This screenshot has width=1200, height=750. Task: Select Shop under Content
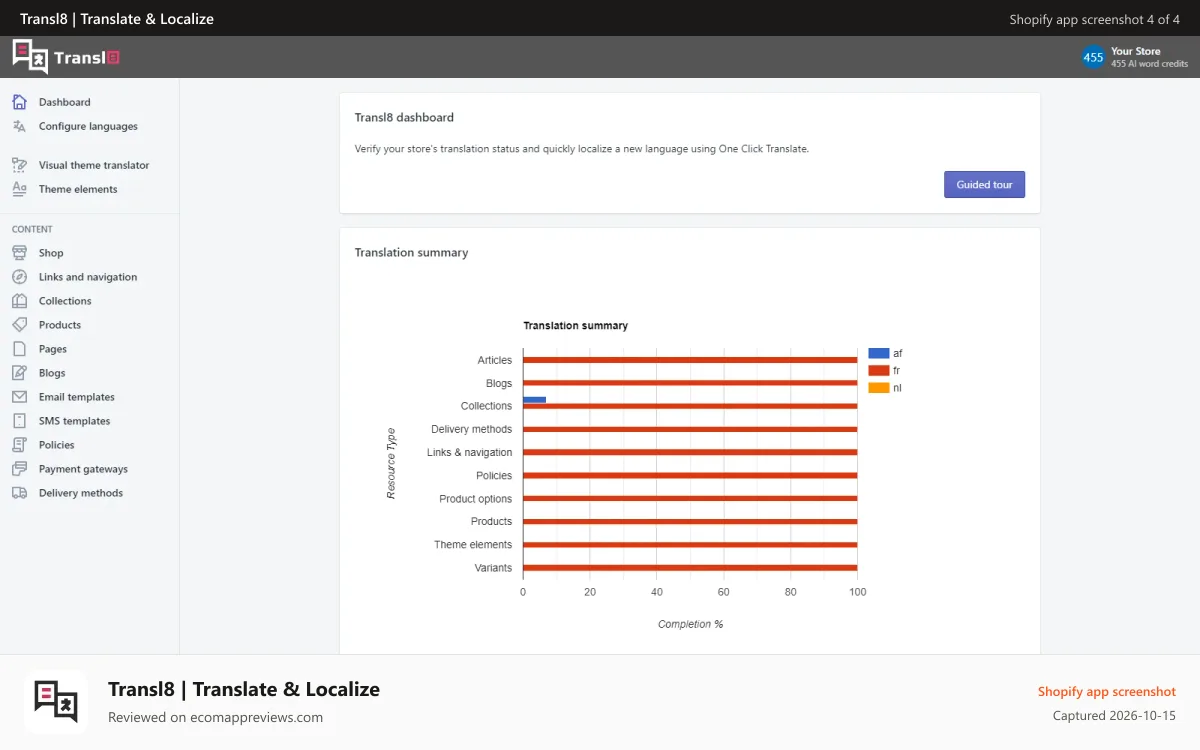pos(51,253)
